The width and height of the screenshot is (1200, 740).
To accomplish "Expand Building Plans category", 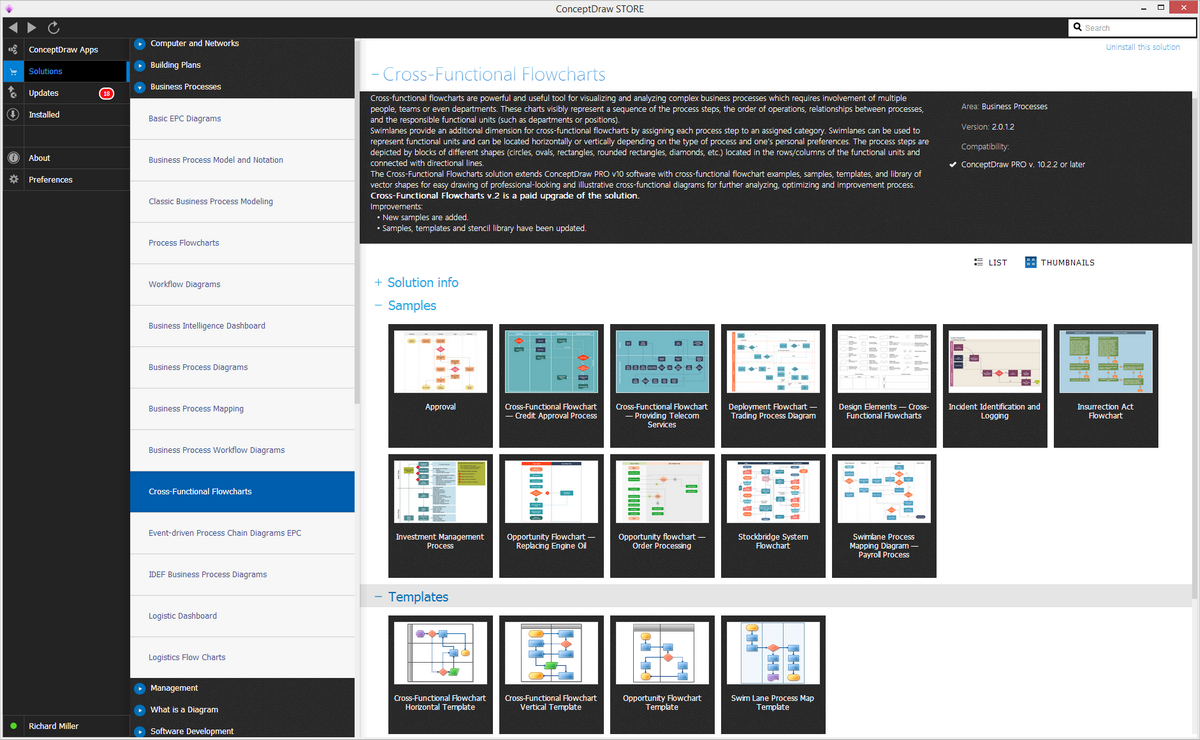I will coord(139,65).
